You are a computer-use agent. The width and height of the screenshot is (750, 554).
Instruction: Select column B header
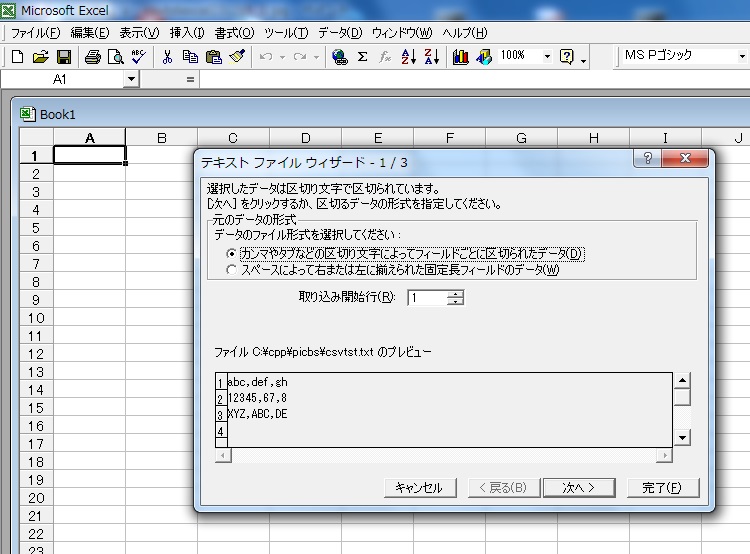click(162, 138)
